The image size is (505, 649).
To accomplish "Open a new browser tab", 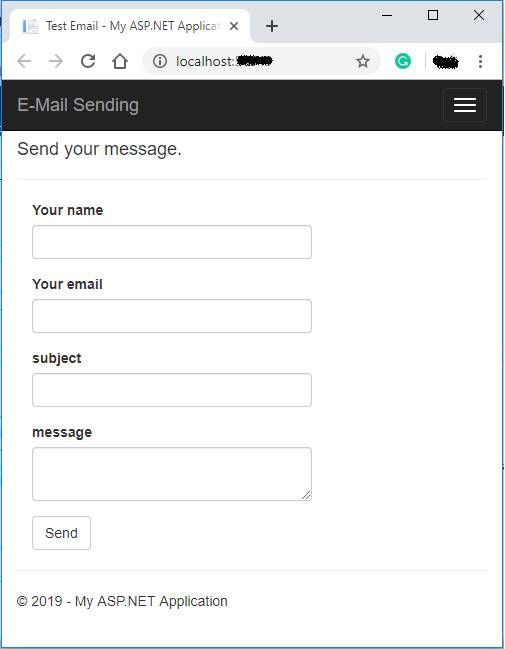I will (272, 26).
